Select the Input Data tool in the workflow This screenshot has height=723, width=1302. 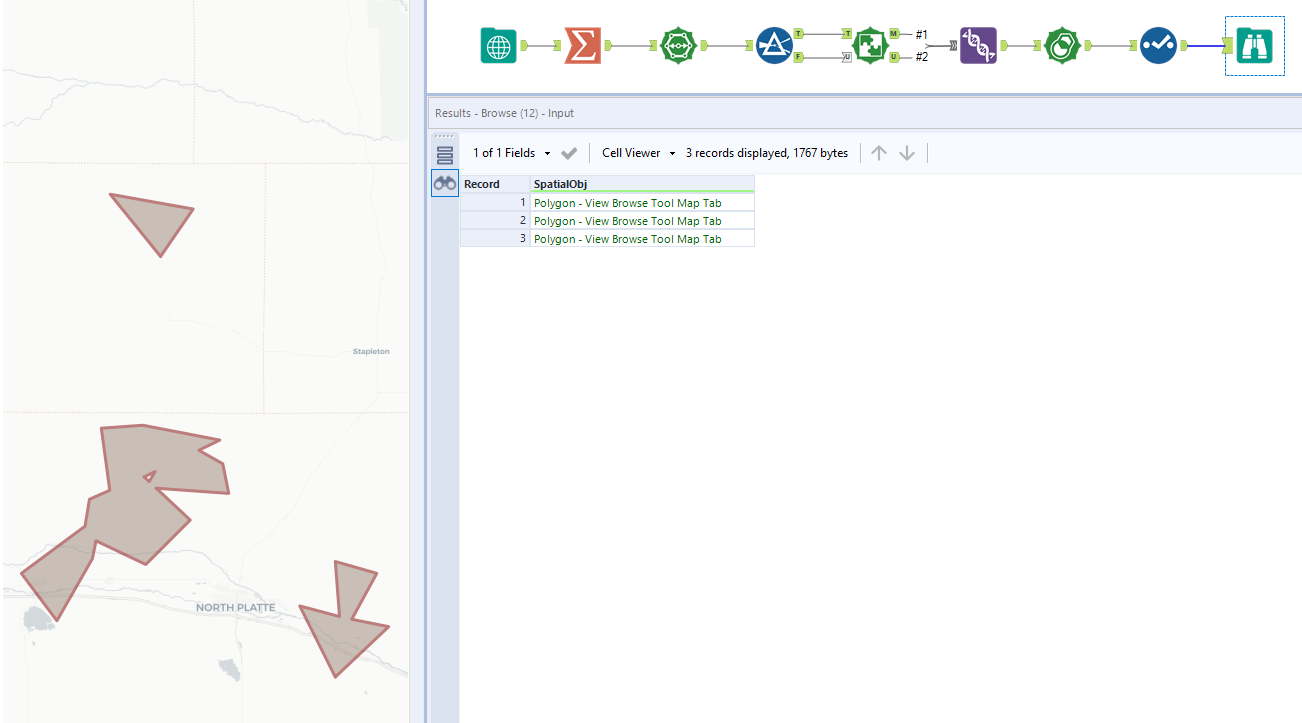coord(498,46)
